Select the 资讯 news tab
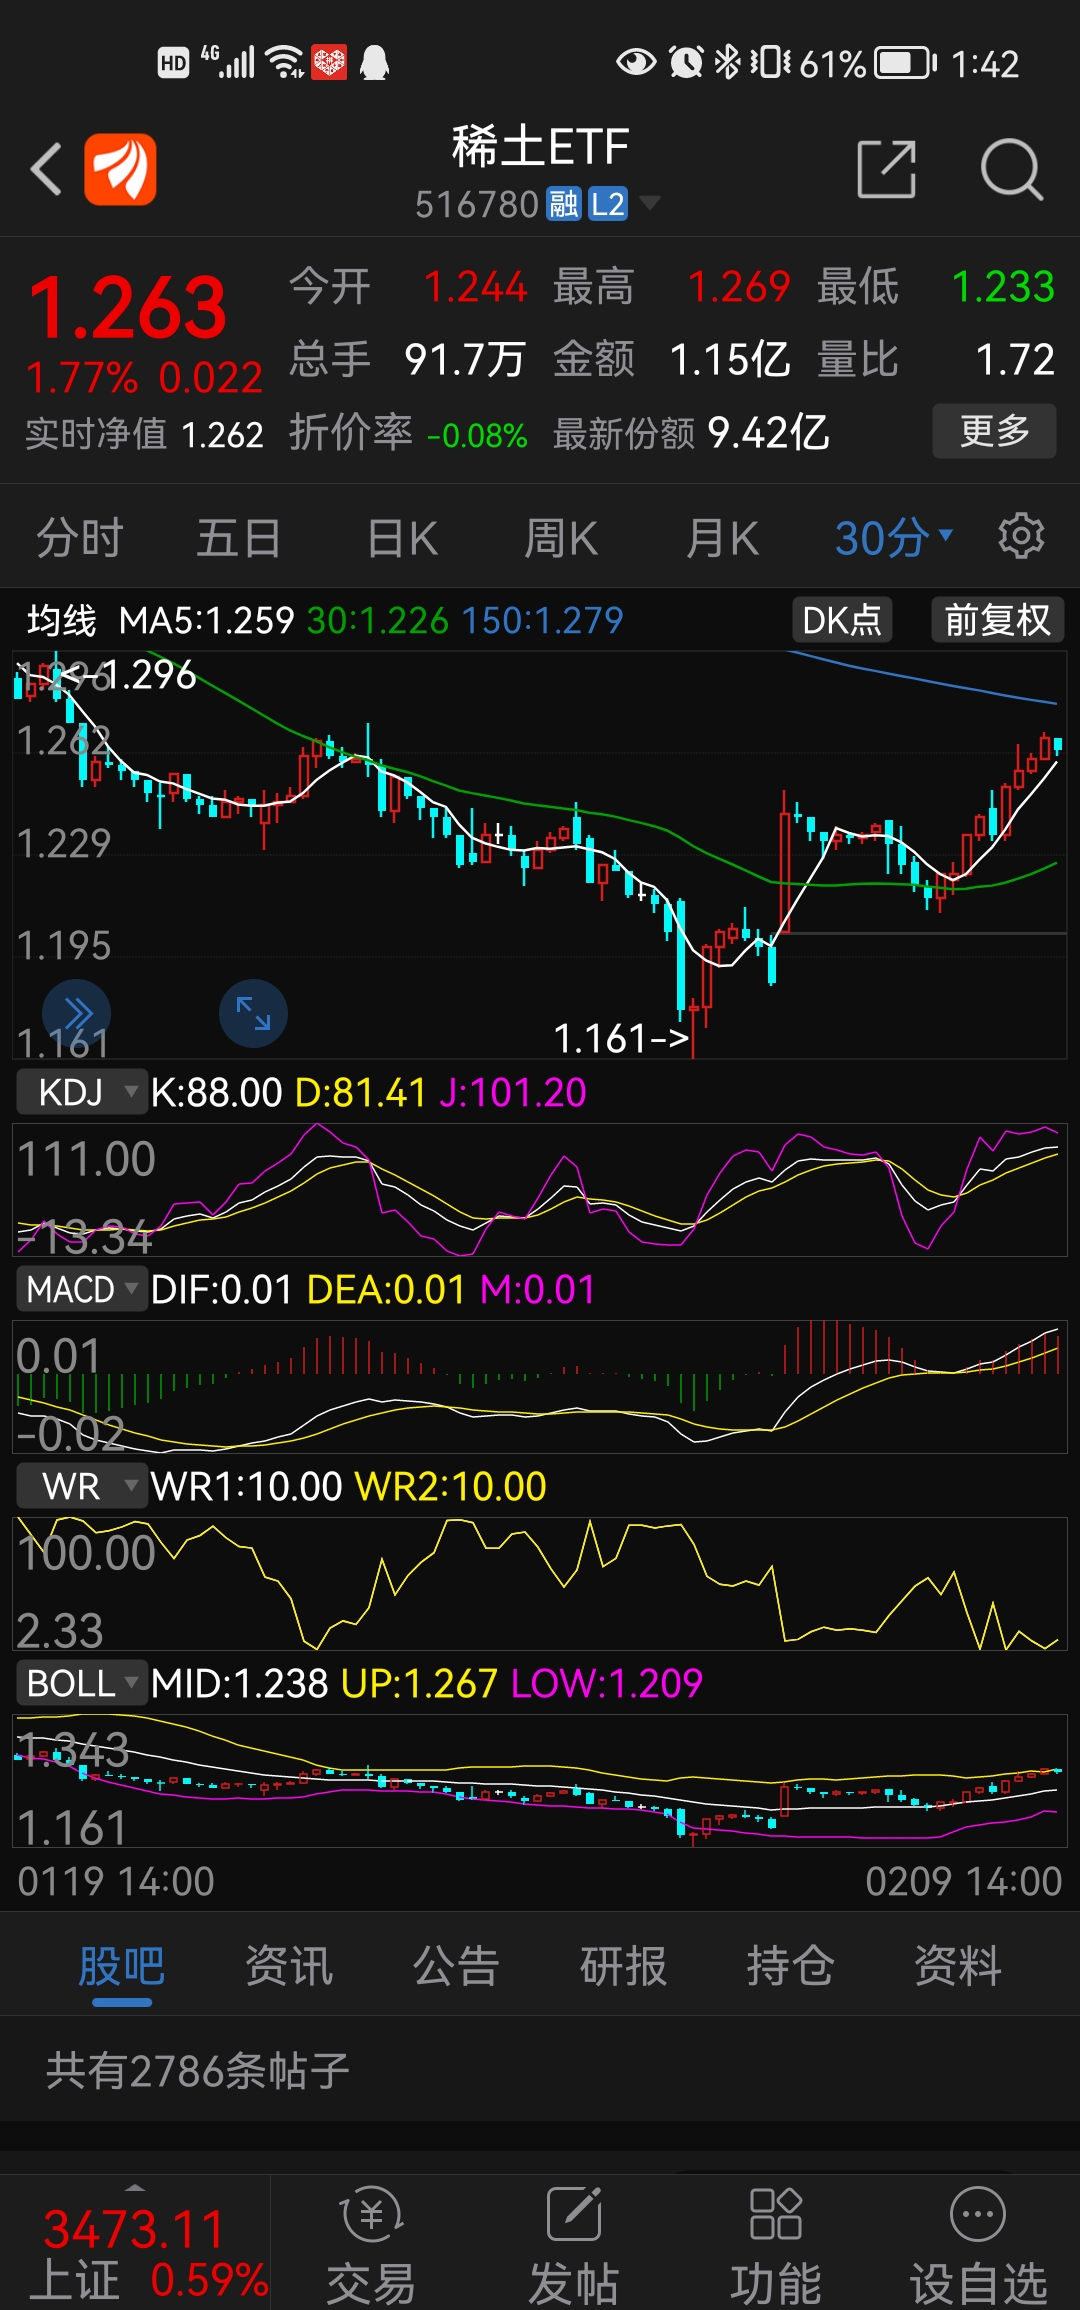This screenshot has height=2310, width=1080. (289, 1966)
